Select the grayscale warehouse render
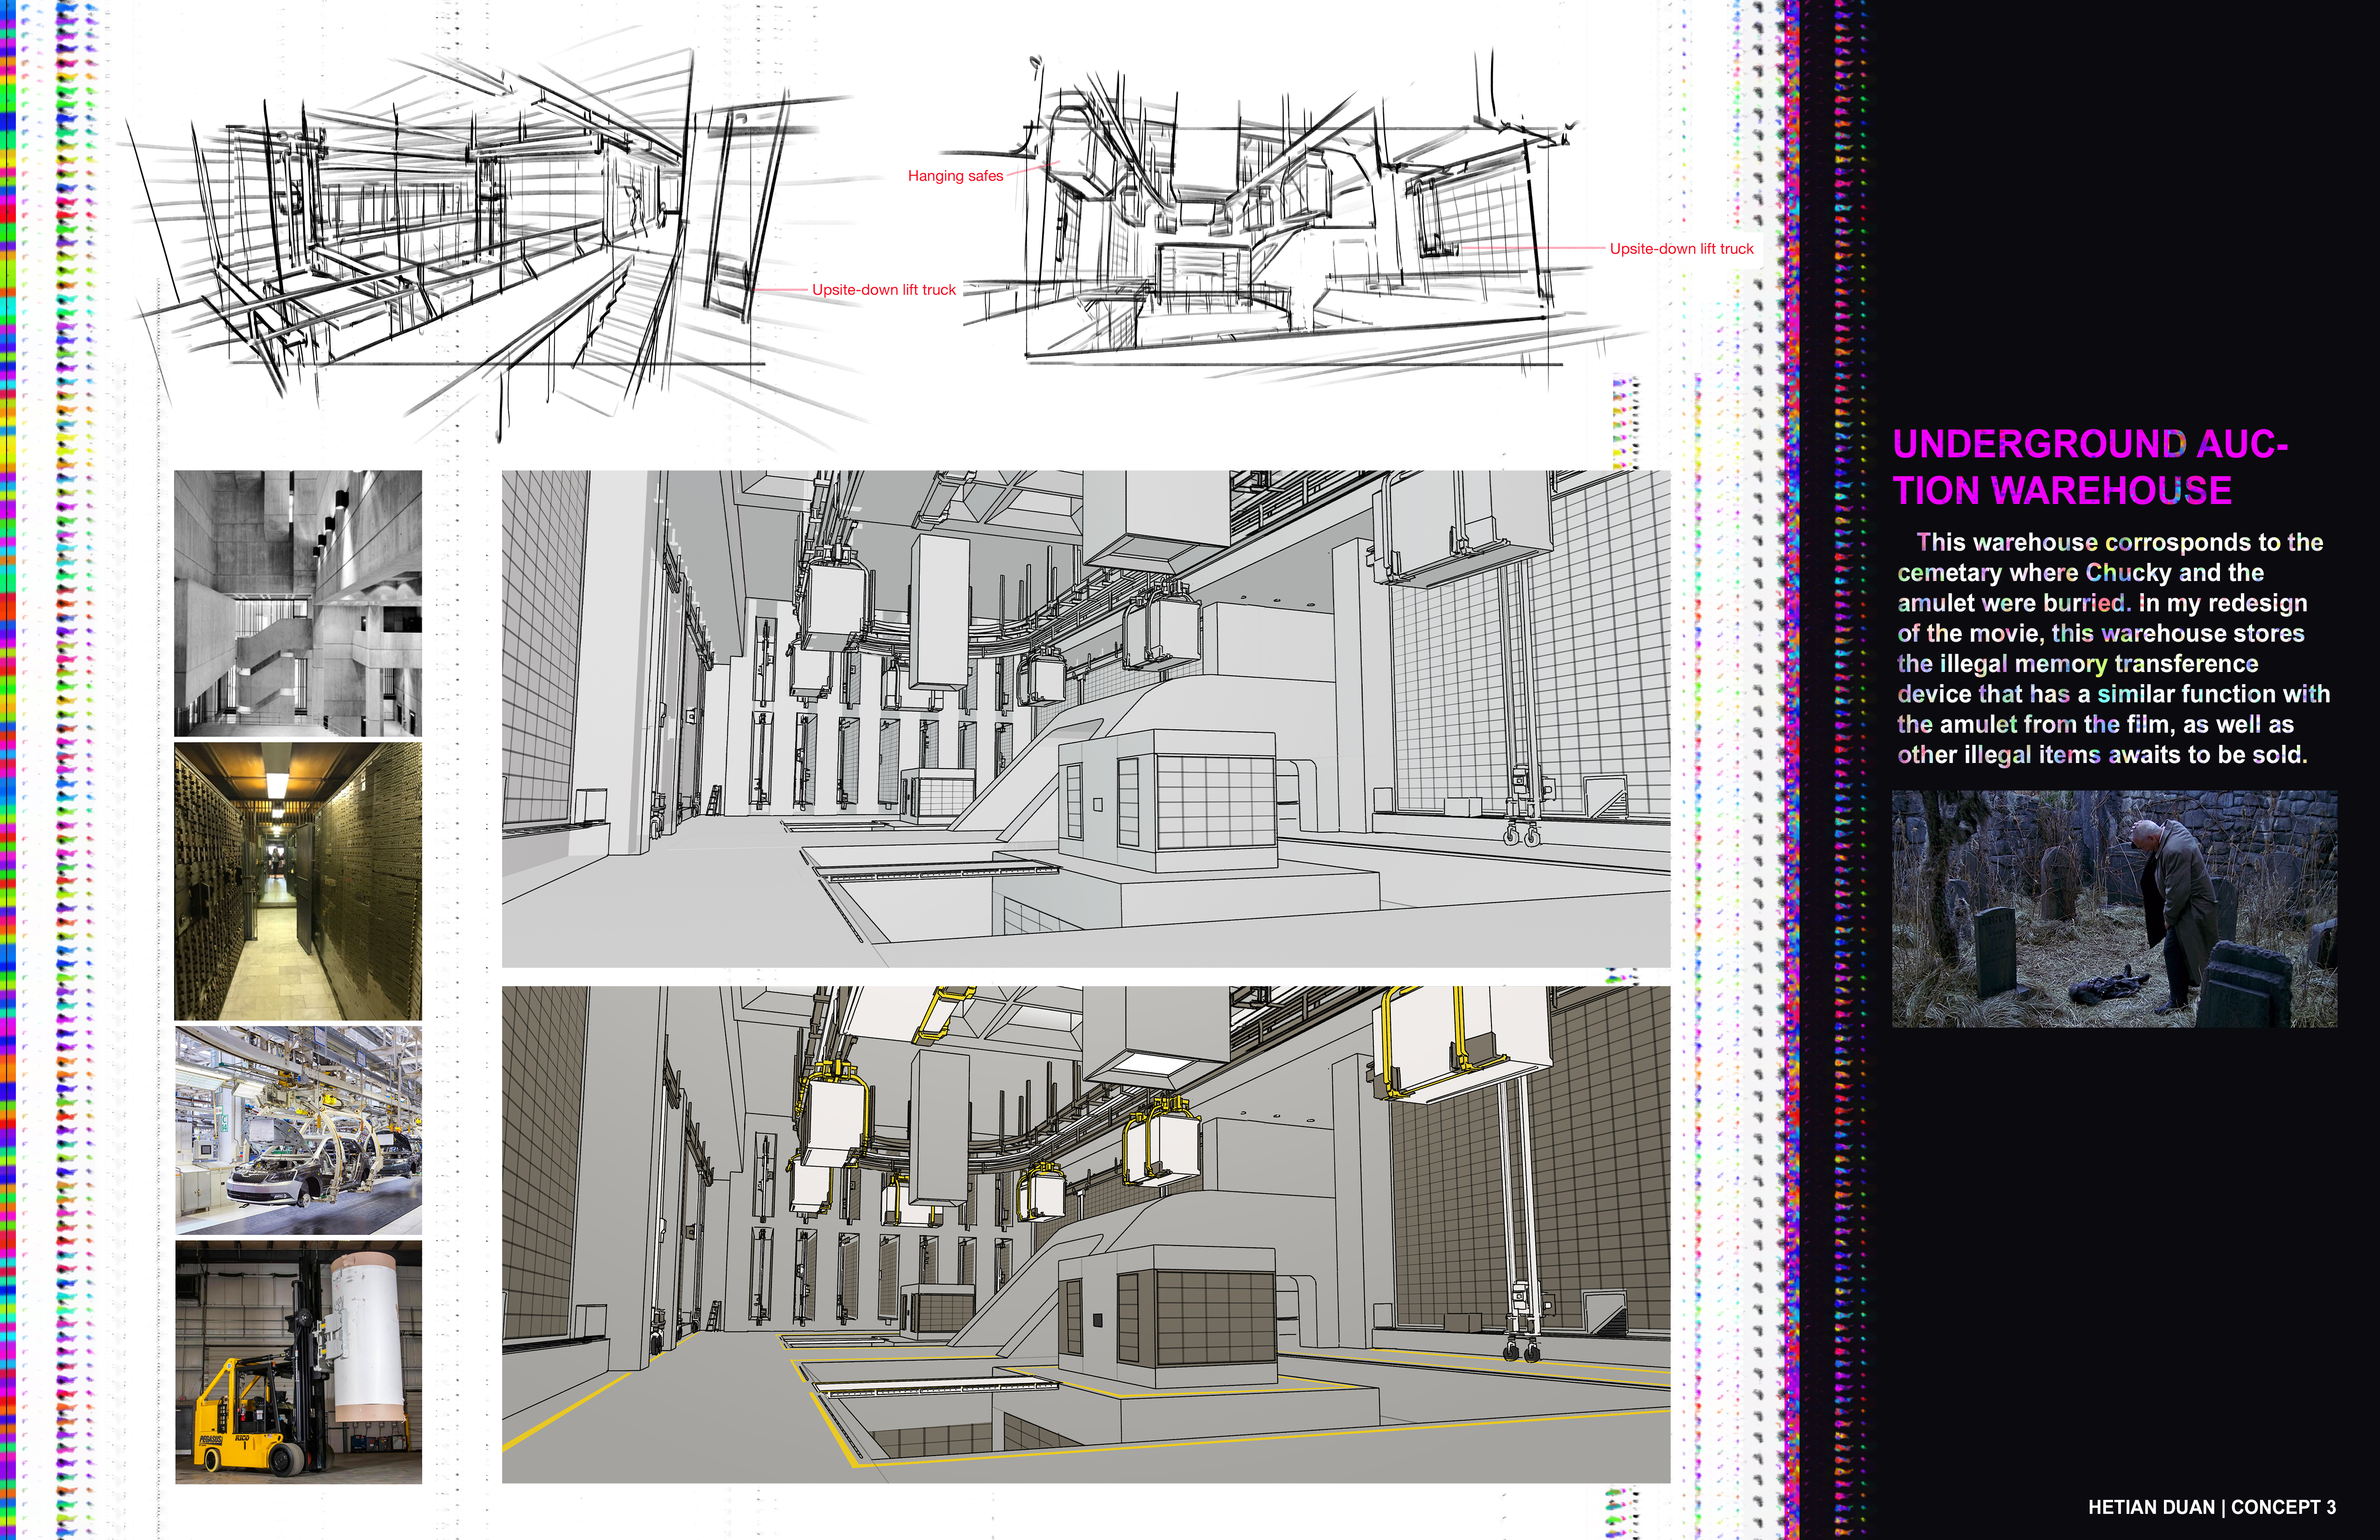This screenshot has width=2380, height=1540. 1085,718
